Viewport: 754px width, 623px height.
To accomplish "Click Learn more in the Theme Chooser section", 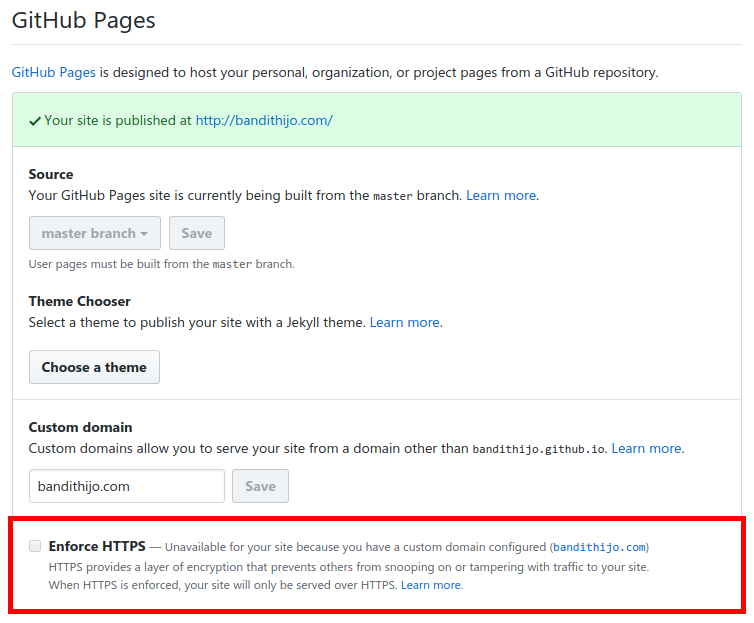I will pos(404,322).
